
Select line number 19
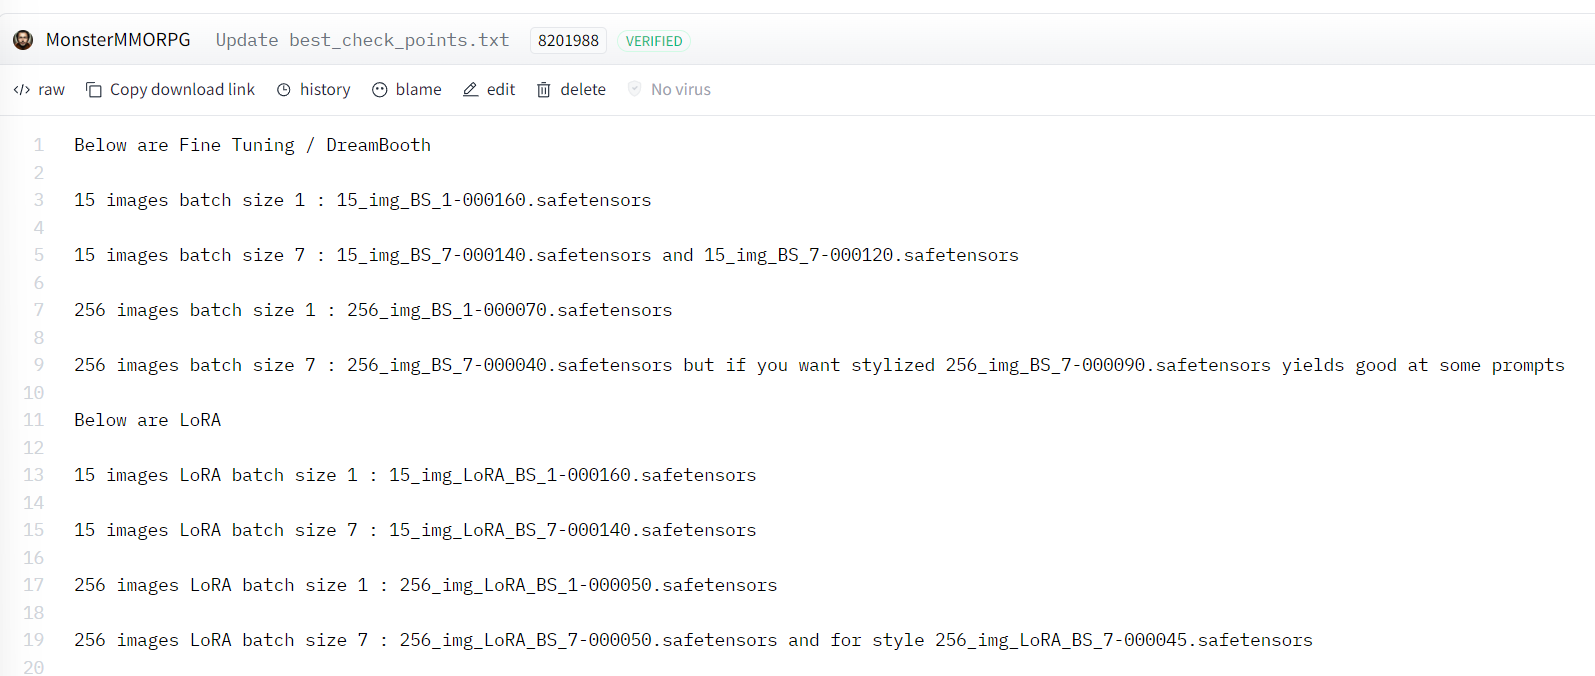pyautogui.click(x=34, y=640)
